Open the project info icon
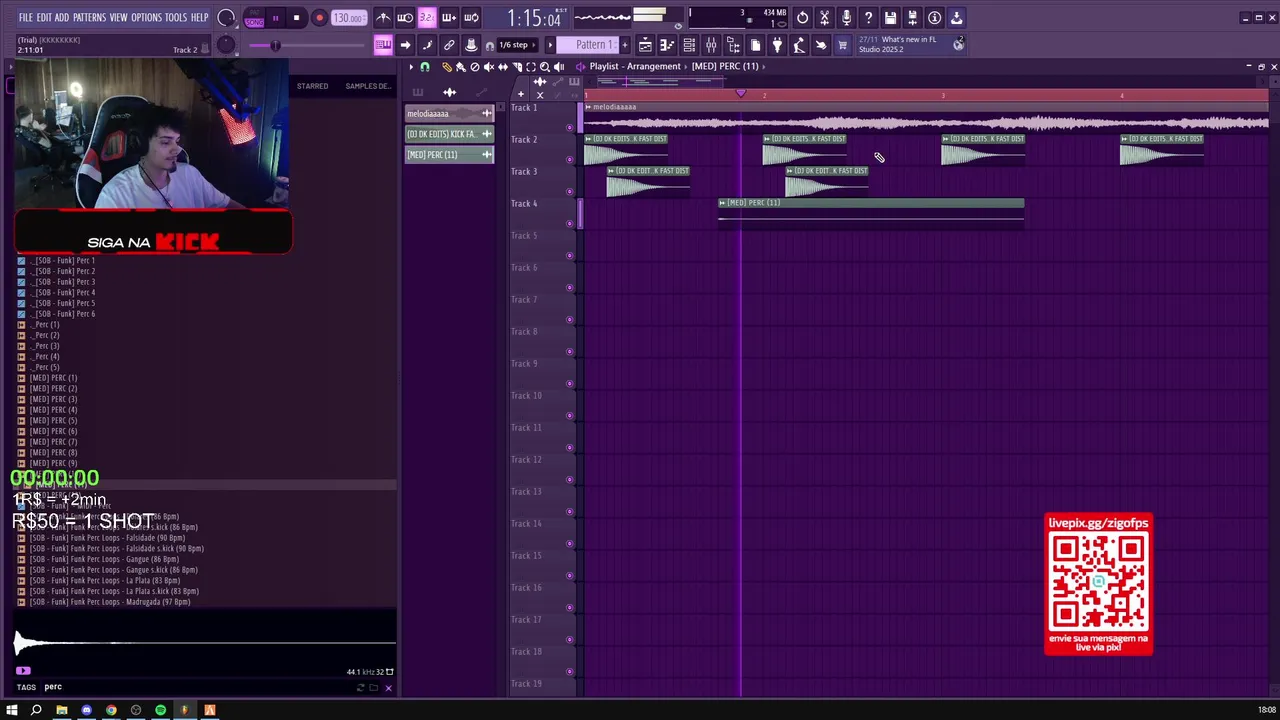The image size is (1280, 720). click(934, 18)
